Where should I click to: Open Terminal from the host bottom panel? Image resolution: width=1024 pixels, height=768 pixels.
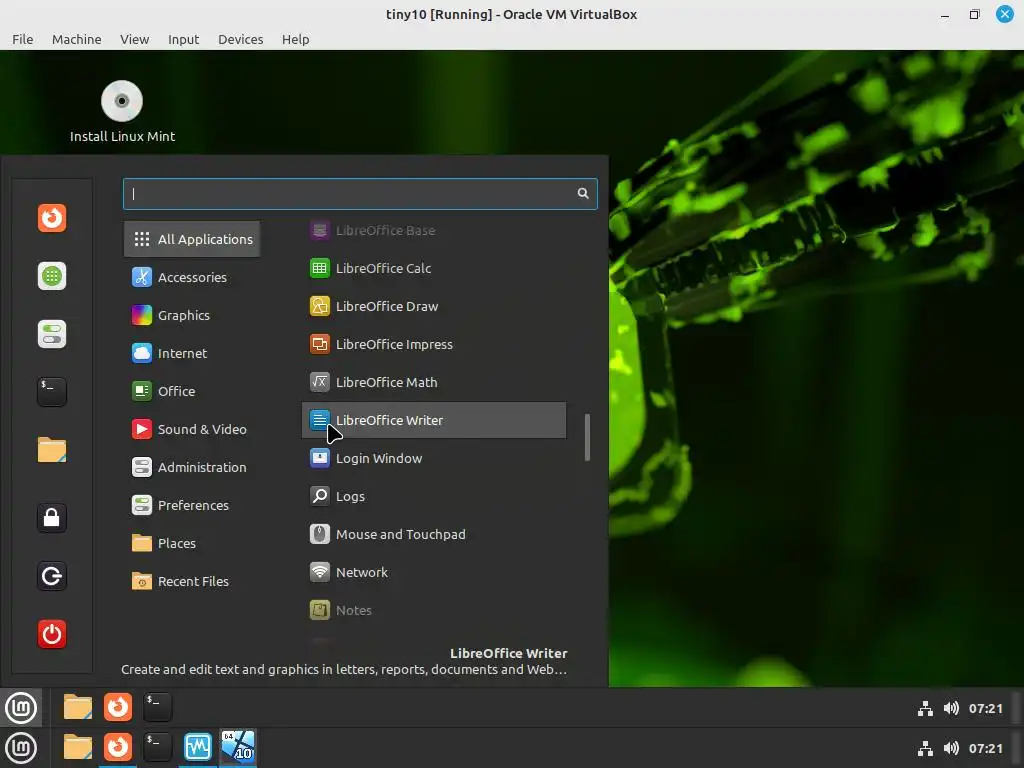click(157, 747)
